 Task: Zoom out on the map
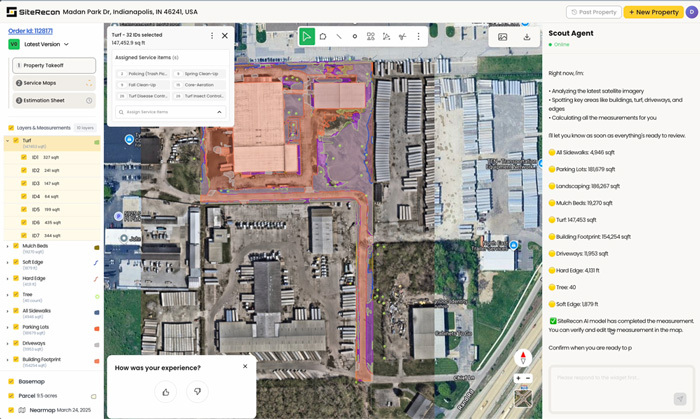coord(528,378)
